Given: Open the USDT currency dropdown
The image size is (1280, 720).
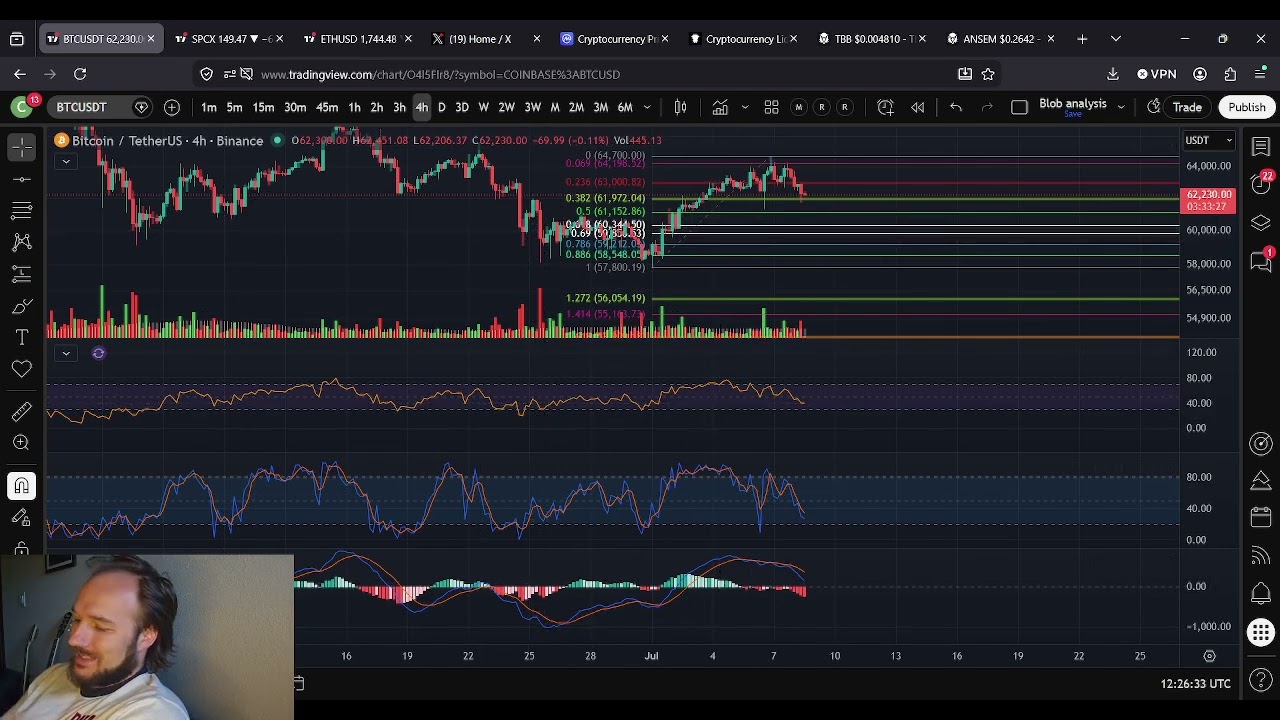Looking at the screenshot, I should (x=1208, y=141).
